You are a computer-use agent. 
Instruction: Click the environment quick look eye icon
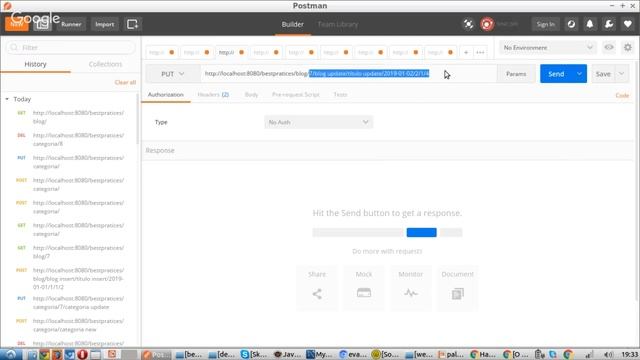[x=609, y=47]
